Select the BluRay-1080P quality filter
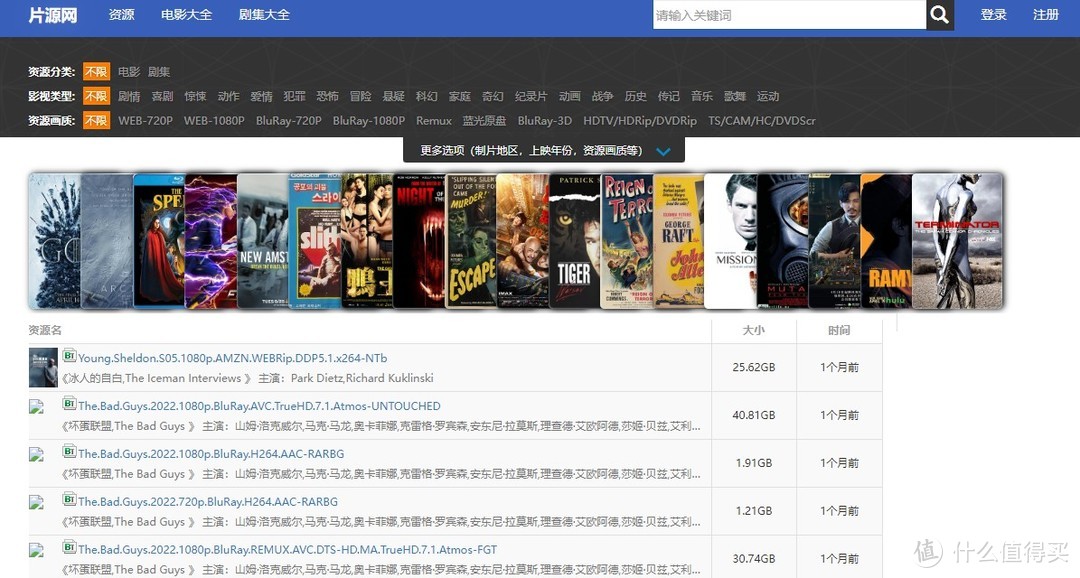 [369, 120]
